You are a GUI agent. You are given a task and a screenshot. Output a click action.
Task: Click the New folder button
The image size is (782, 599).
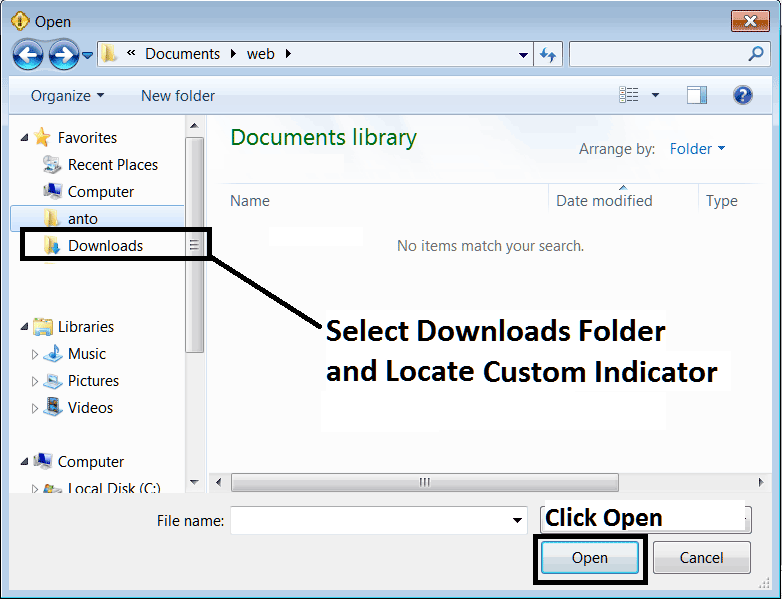point(178,96)
